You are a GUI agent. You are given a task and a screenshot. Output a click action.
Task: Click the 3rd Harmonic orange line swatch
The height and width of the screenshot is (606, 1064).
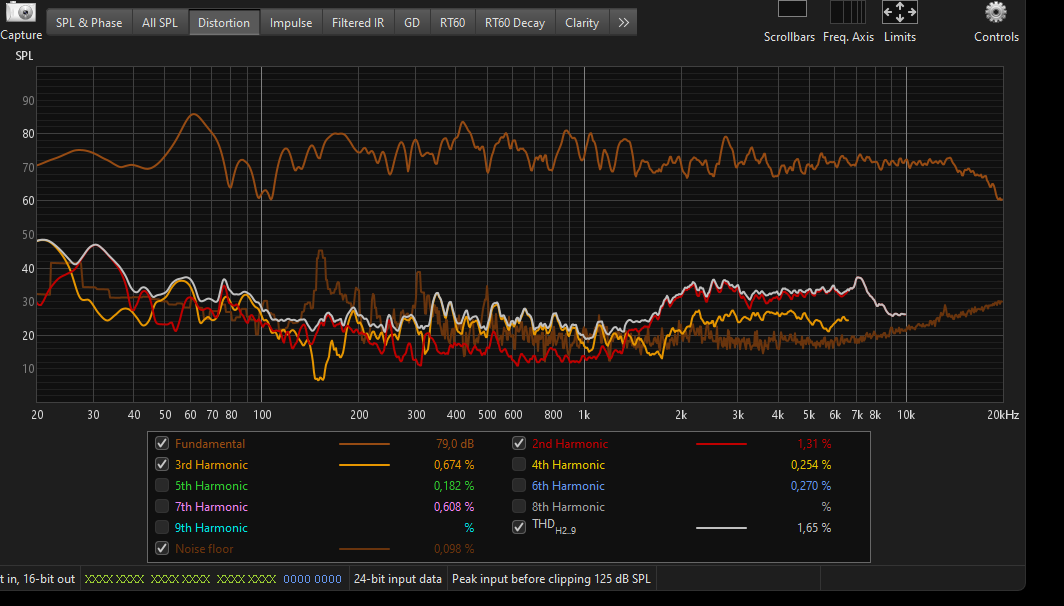pyautogui.click(x=364, y=465)
